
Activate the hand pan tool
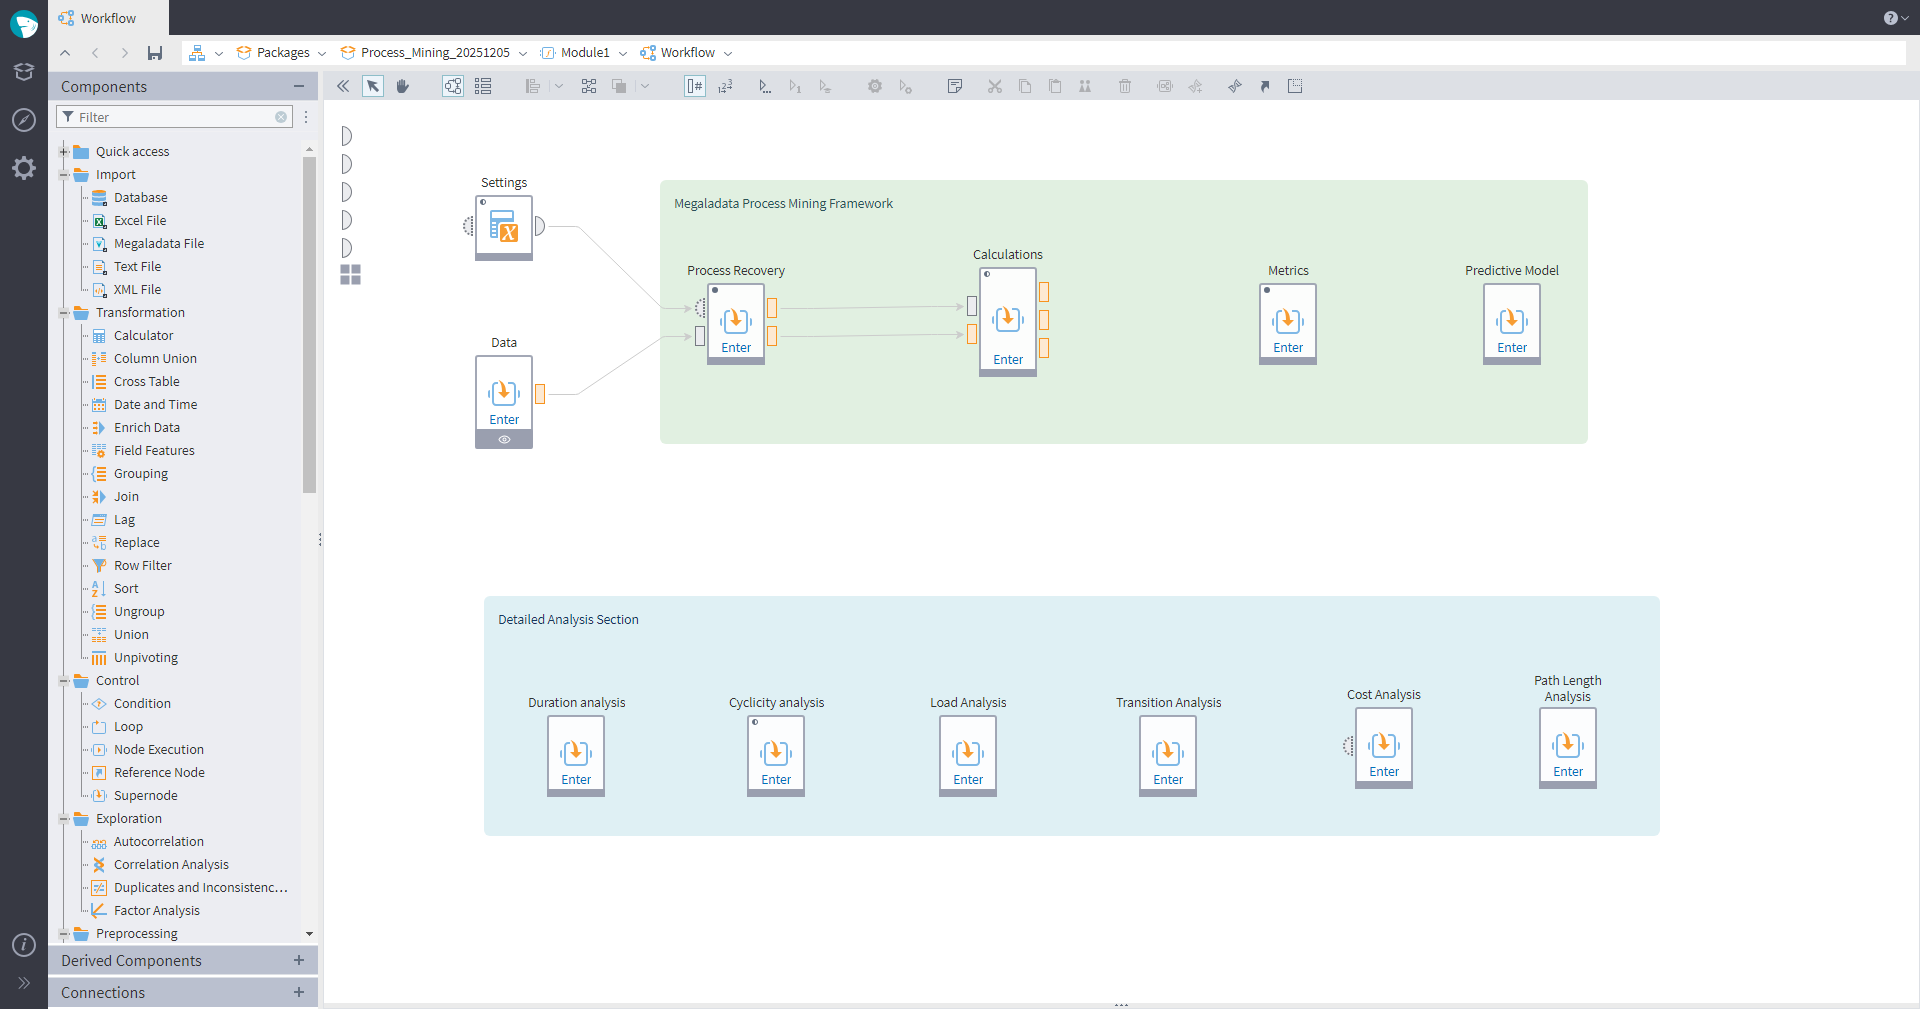[x=403, y=86]
